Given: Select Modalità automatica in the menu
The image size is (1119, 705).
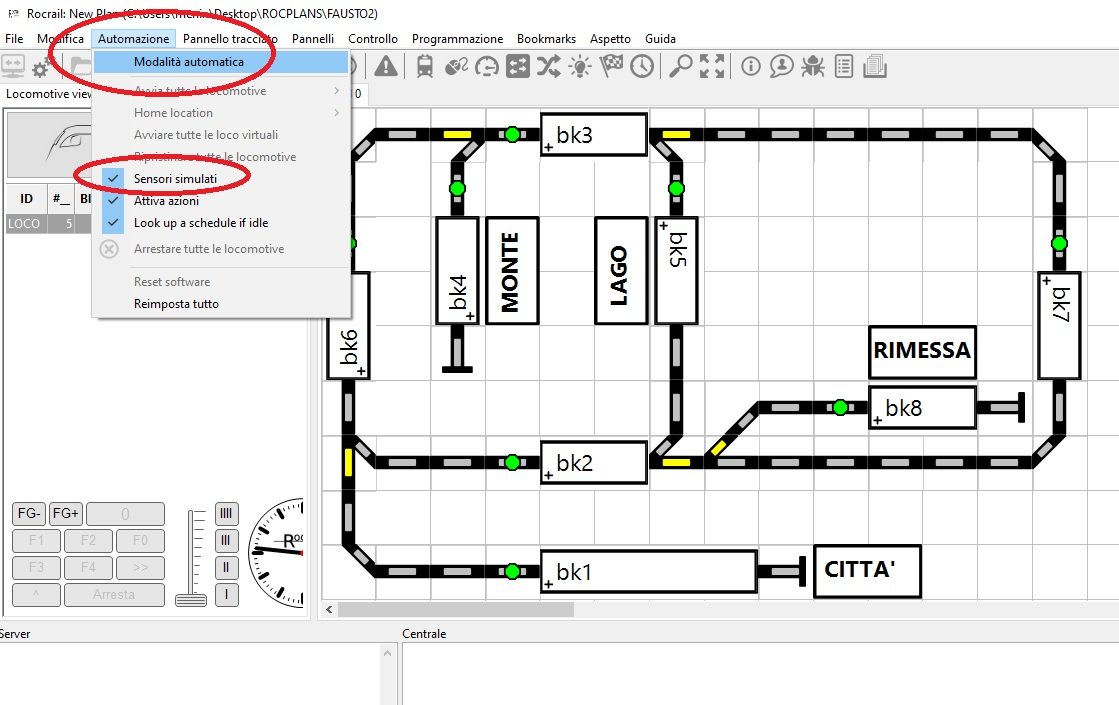Looking at the screenshot, I should click(x=188, y=62).
